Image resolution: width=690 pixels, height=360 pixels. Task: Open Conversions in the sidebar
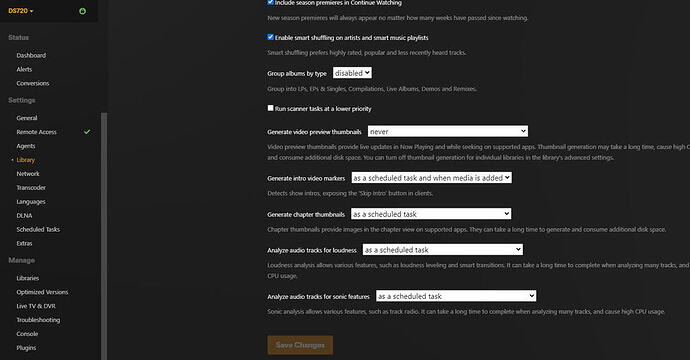(33, 83)
